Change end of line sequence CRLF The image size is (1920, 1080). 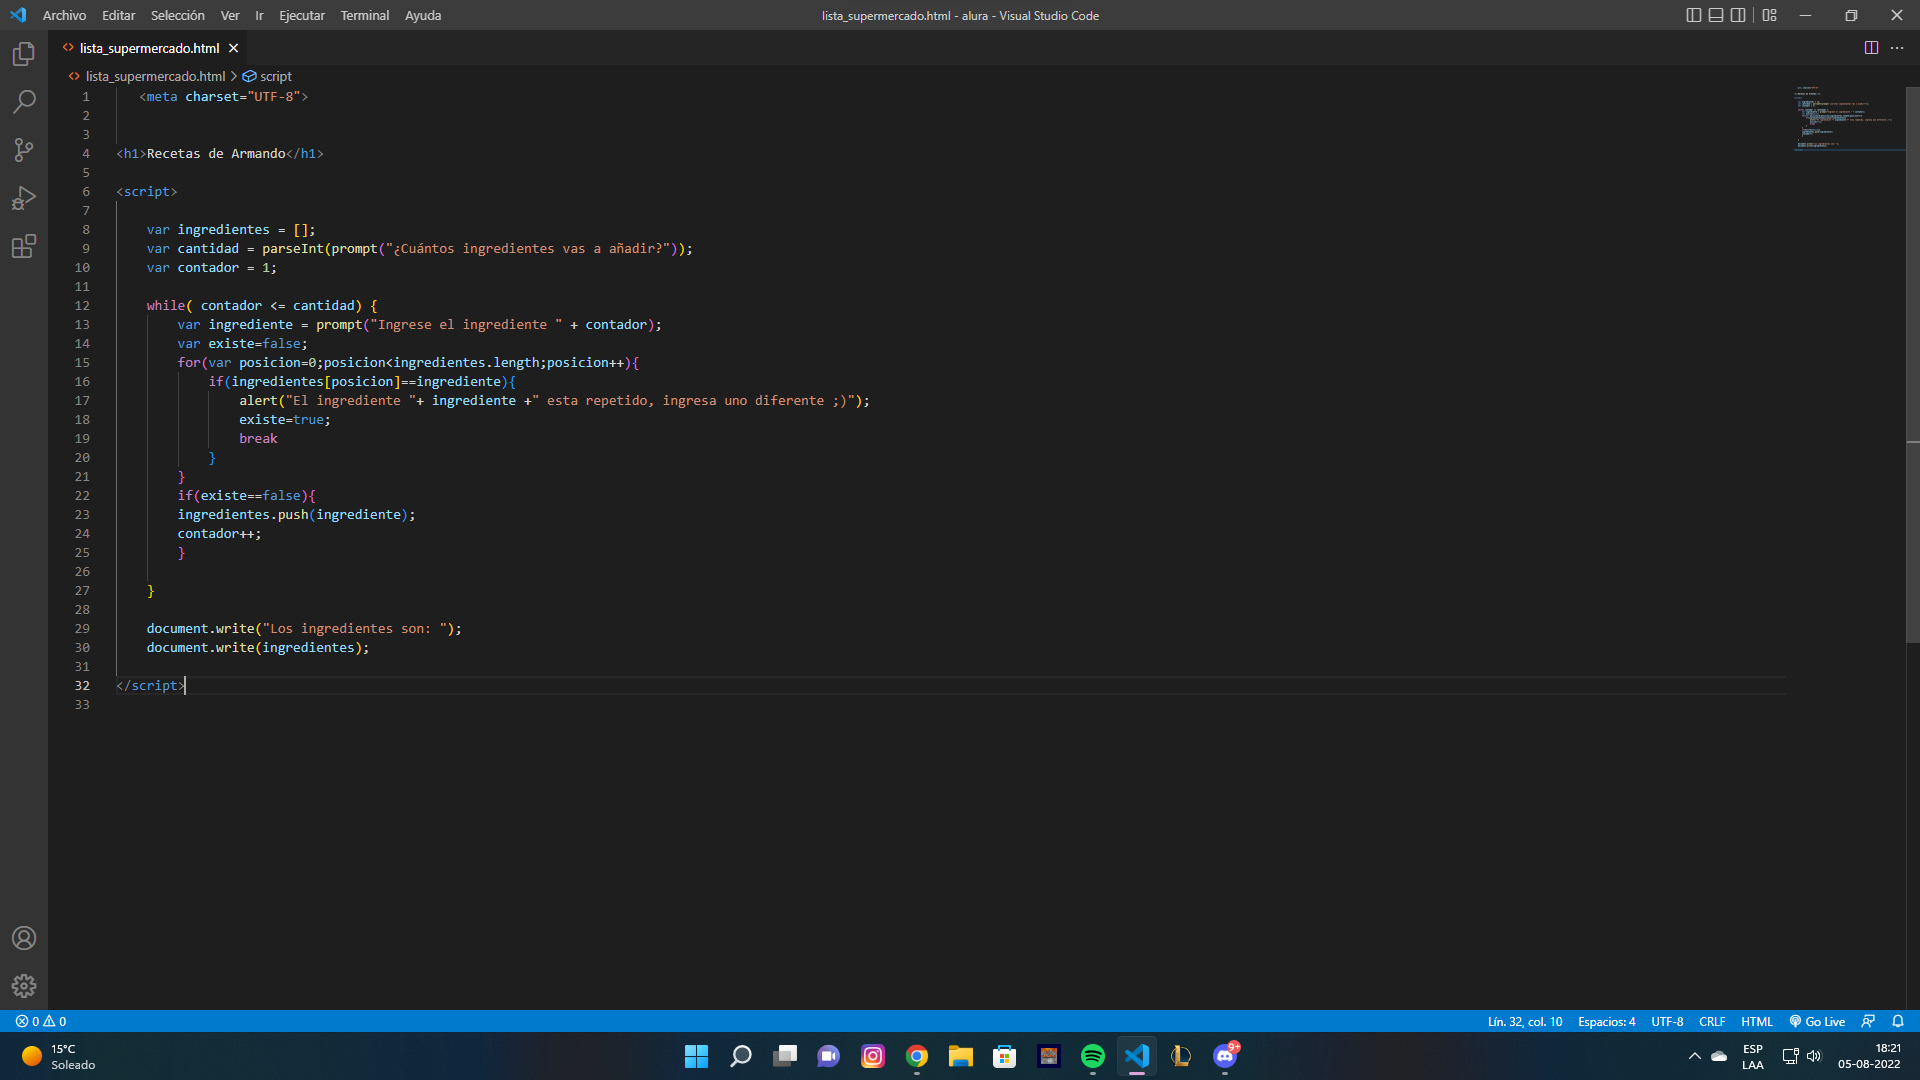[1712, 1021]
